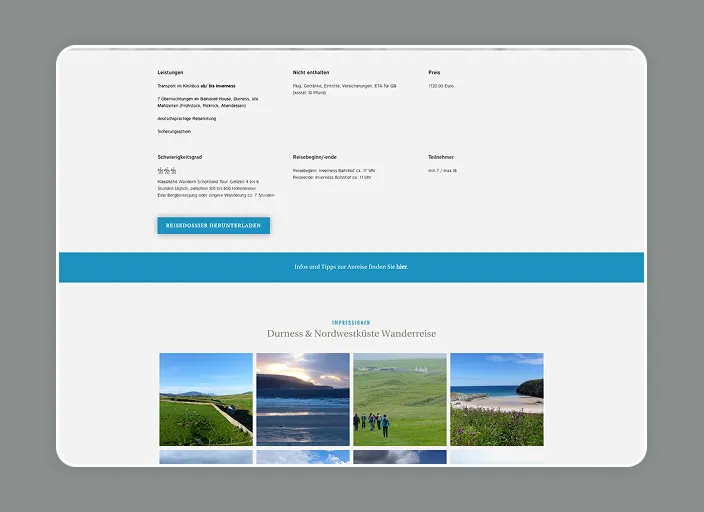Click the second difficulty hiker icon
The height and width of the screenshot is (512, 704).
[x=166, y=171]
